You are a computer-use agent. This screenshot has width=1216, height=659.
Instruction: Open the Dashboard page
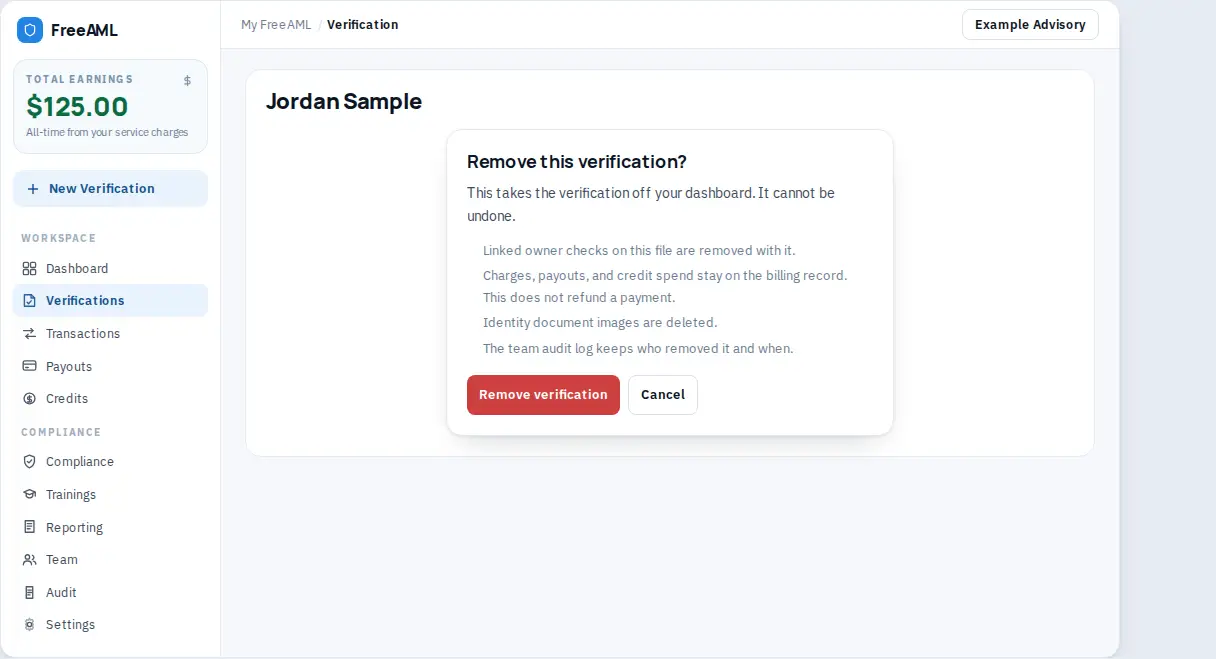[x=110, y=269]
